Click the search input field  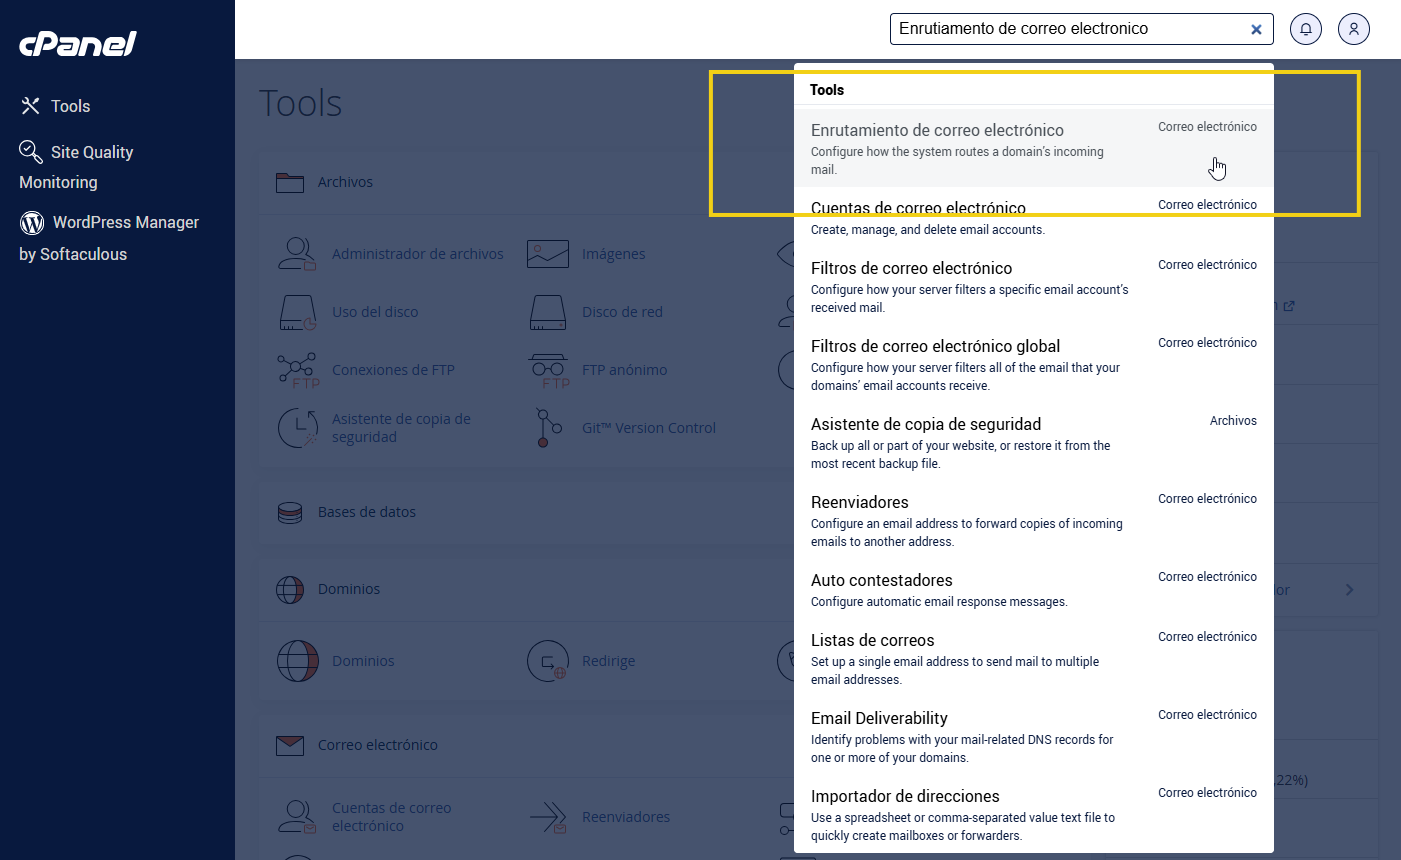[x=1065, y=29]
